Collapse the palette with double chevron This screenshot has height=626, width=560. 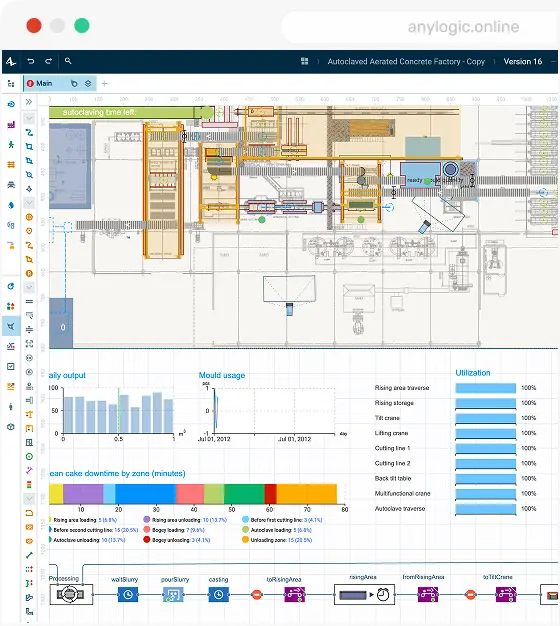[29, 102]
